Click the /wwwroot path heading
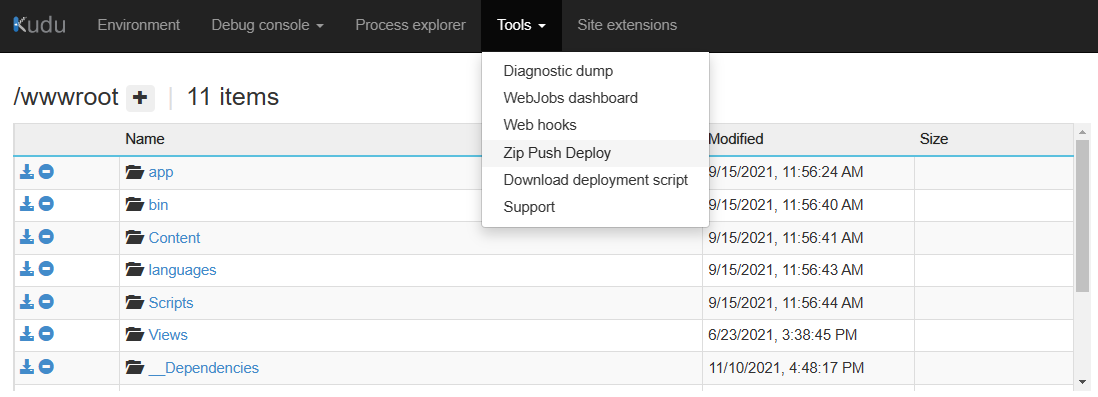This screenshot has height=397, width=1098. [66, 97]
